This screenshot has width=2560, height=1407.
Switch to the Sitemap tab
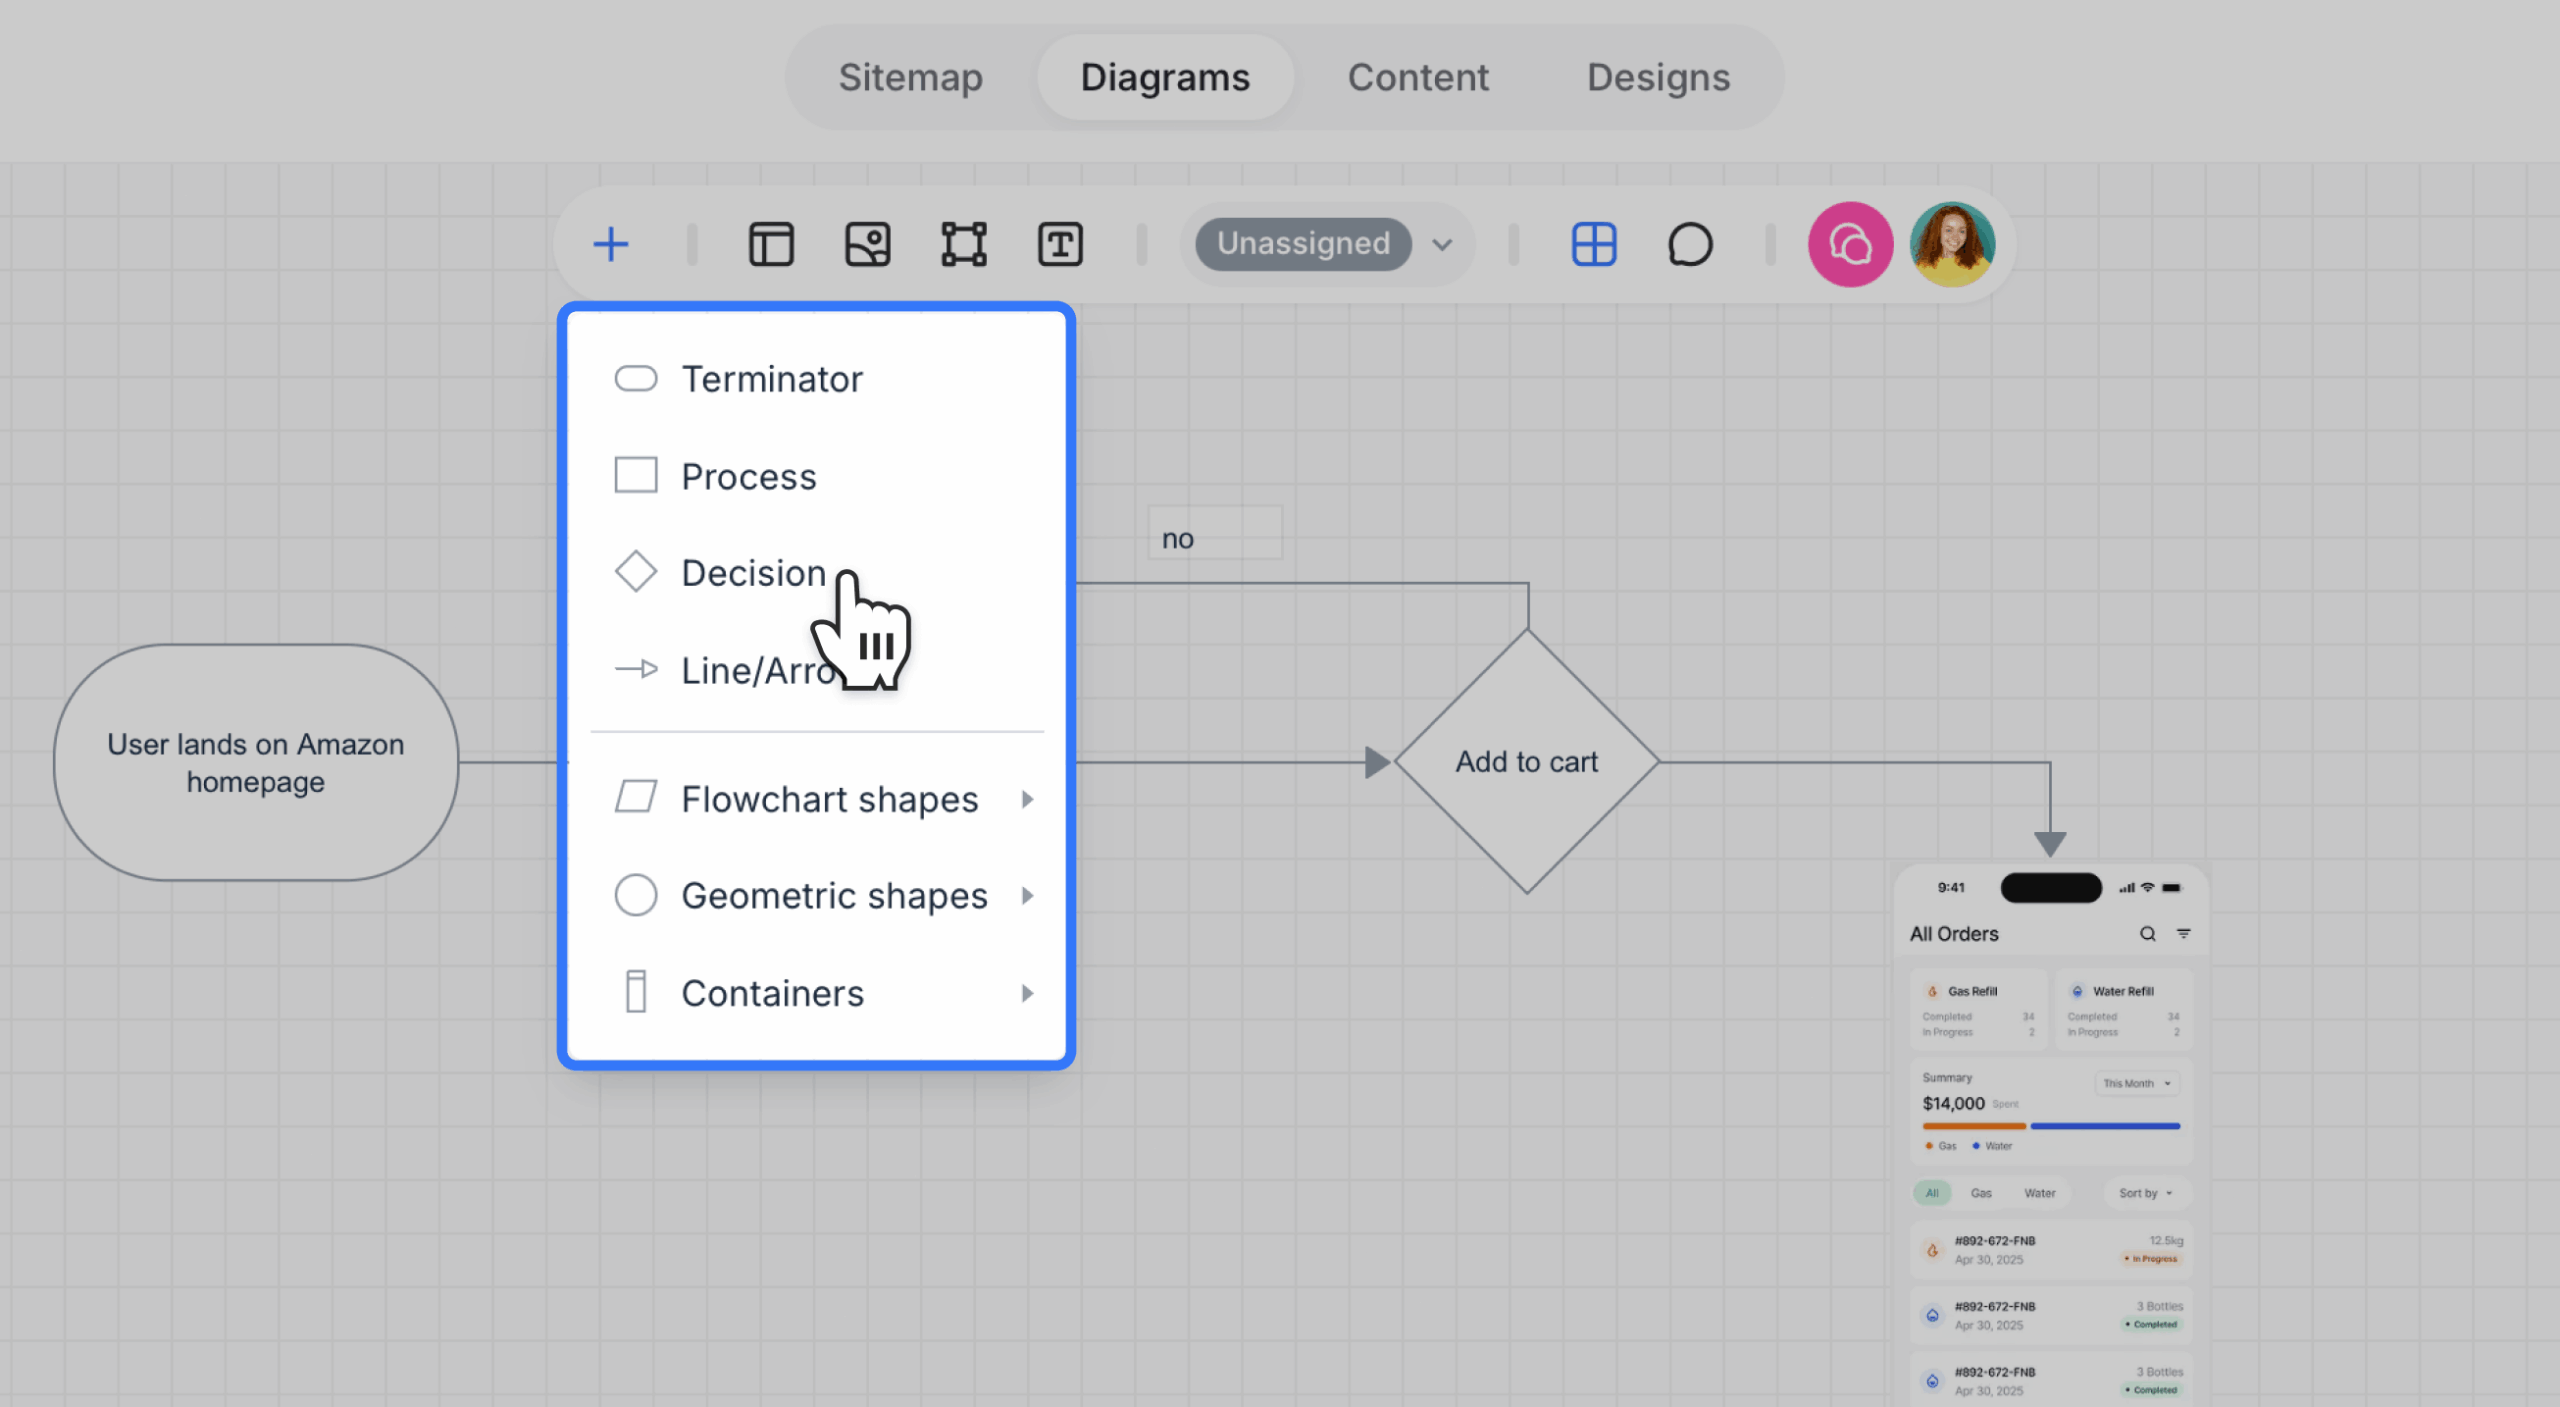[x=910, y=78]
